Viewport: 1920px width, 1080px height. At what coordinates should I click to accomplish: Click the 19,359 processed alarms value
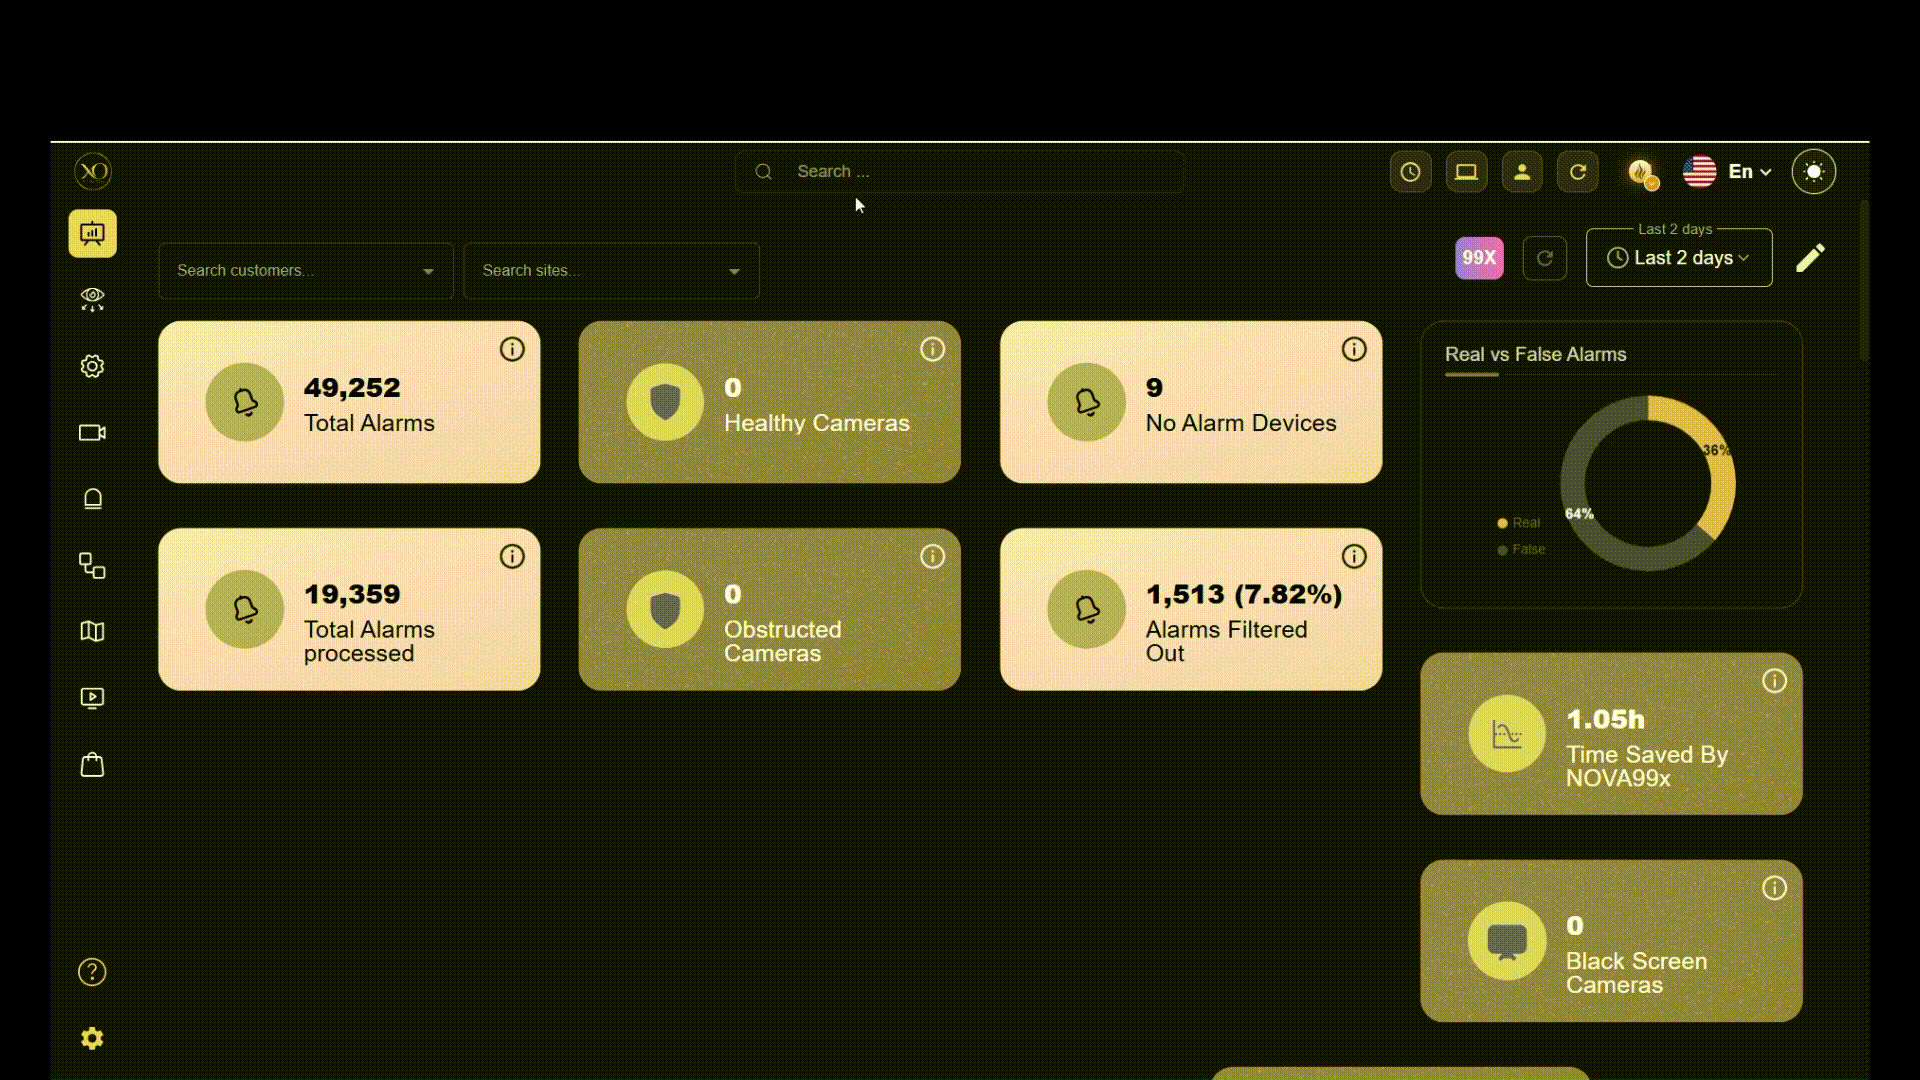coord(352,595)
